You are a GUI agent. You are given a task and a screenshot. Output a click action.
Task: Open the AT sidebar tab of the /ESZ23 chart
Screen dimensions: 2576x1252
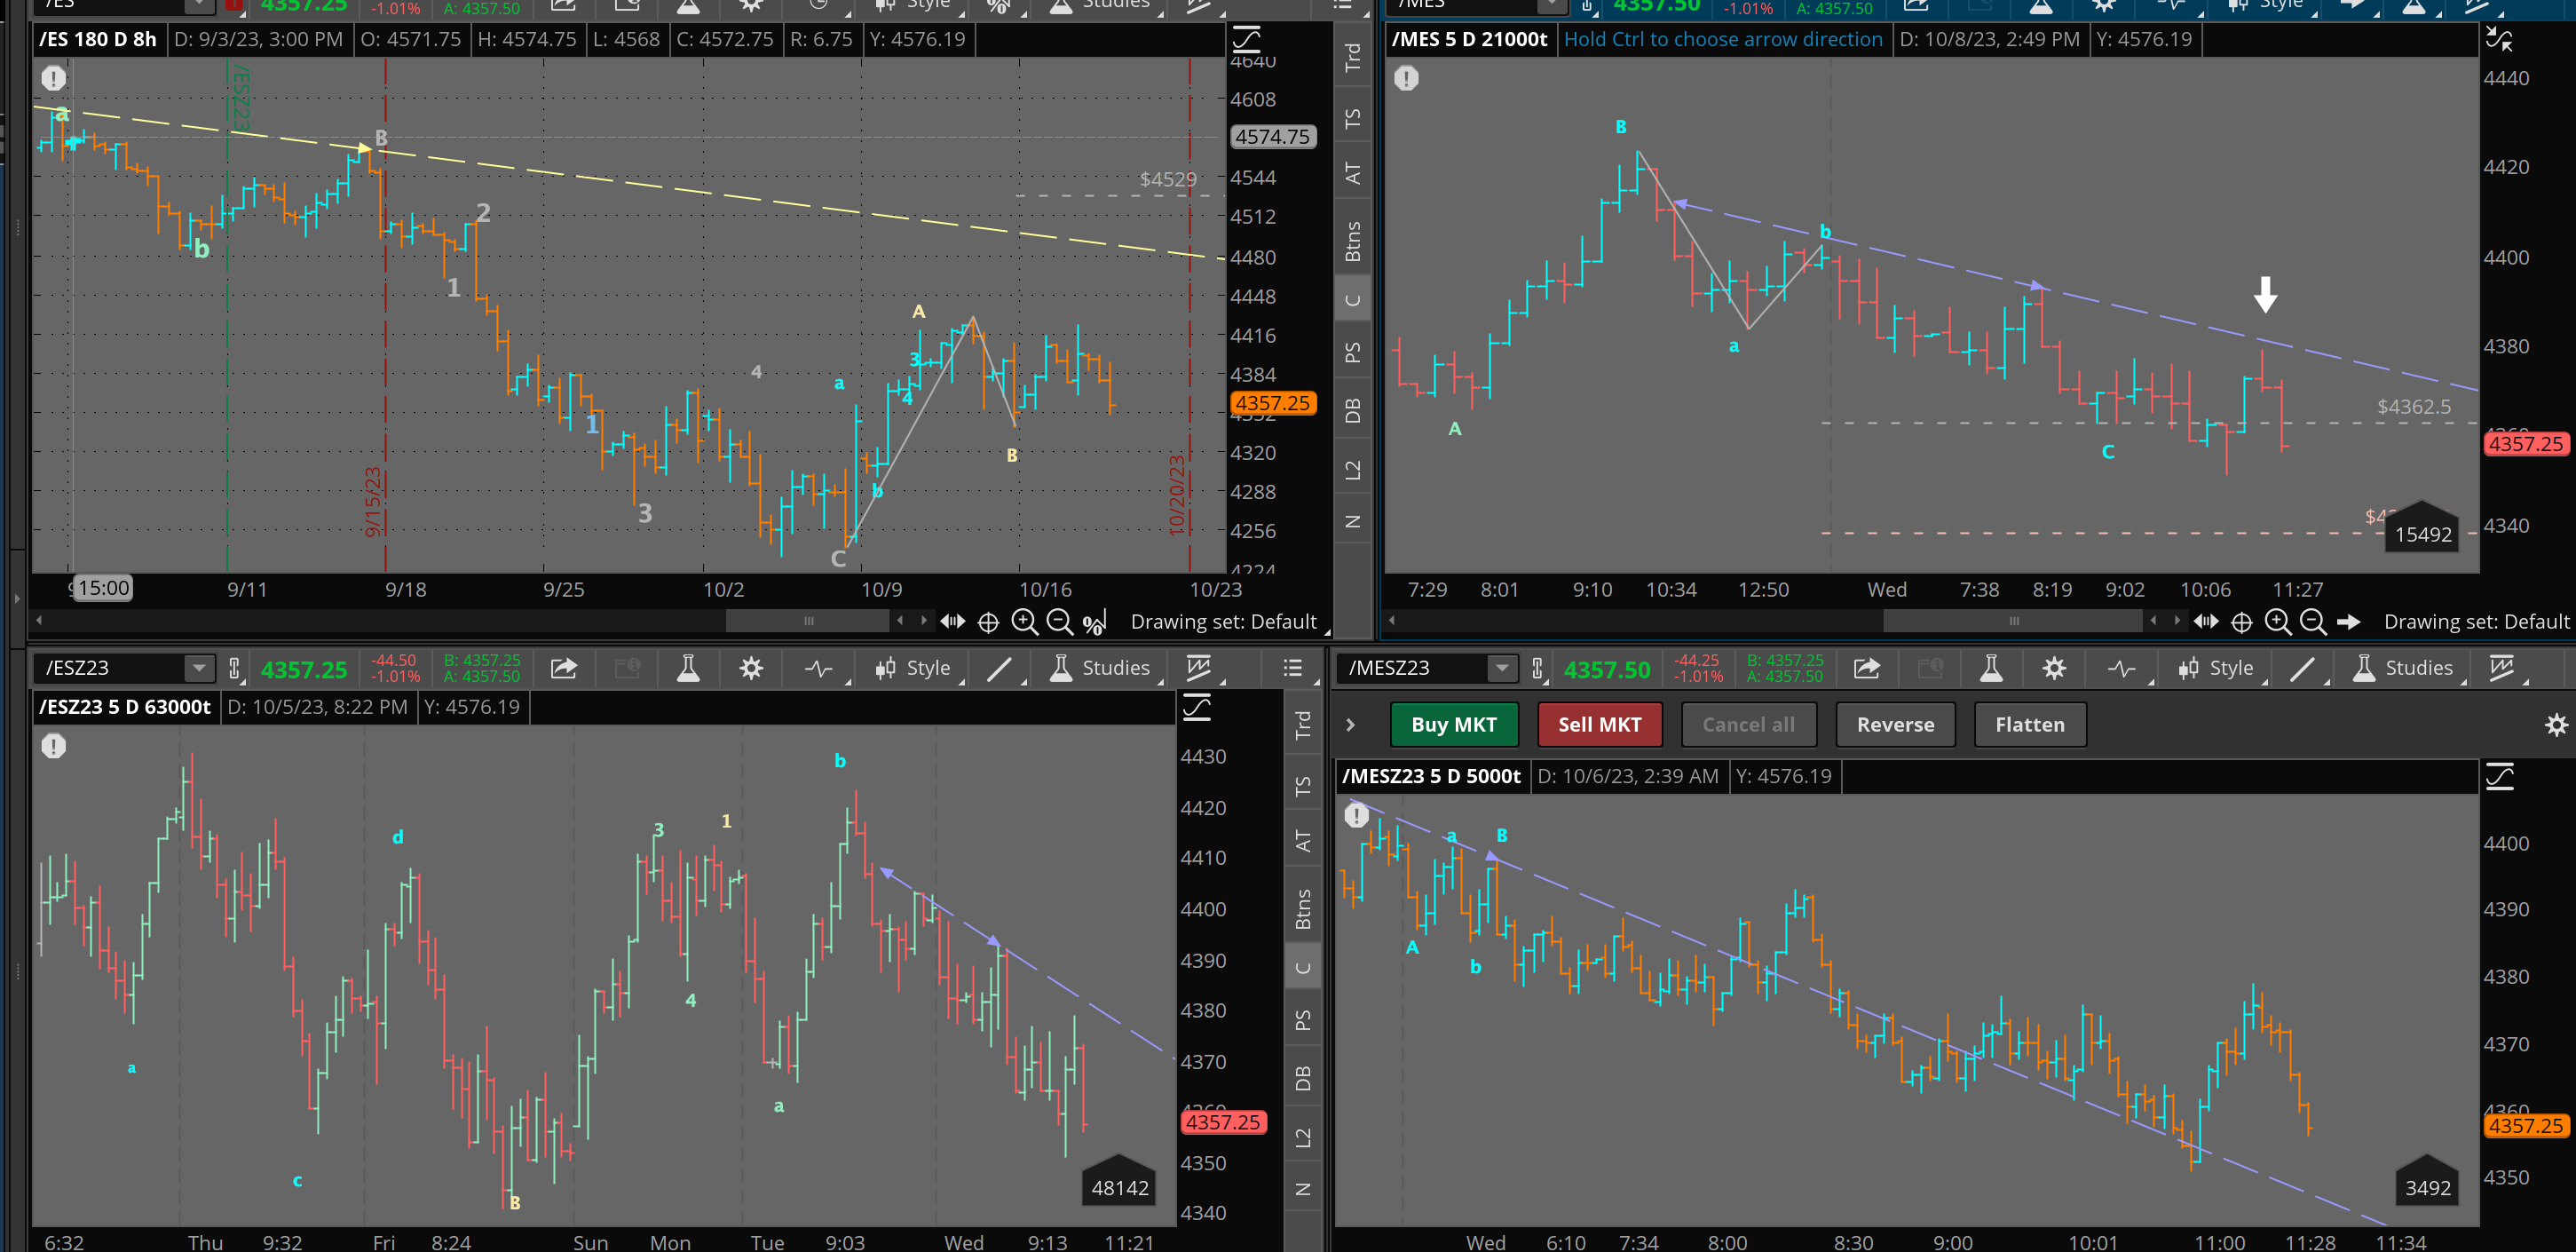click(x=1303, y=841)
